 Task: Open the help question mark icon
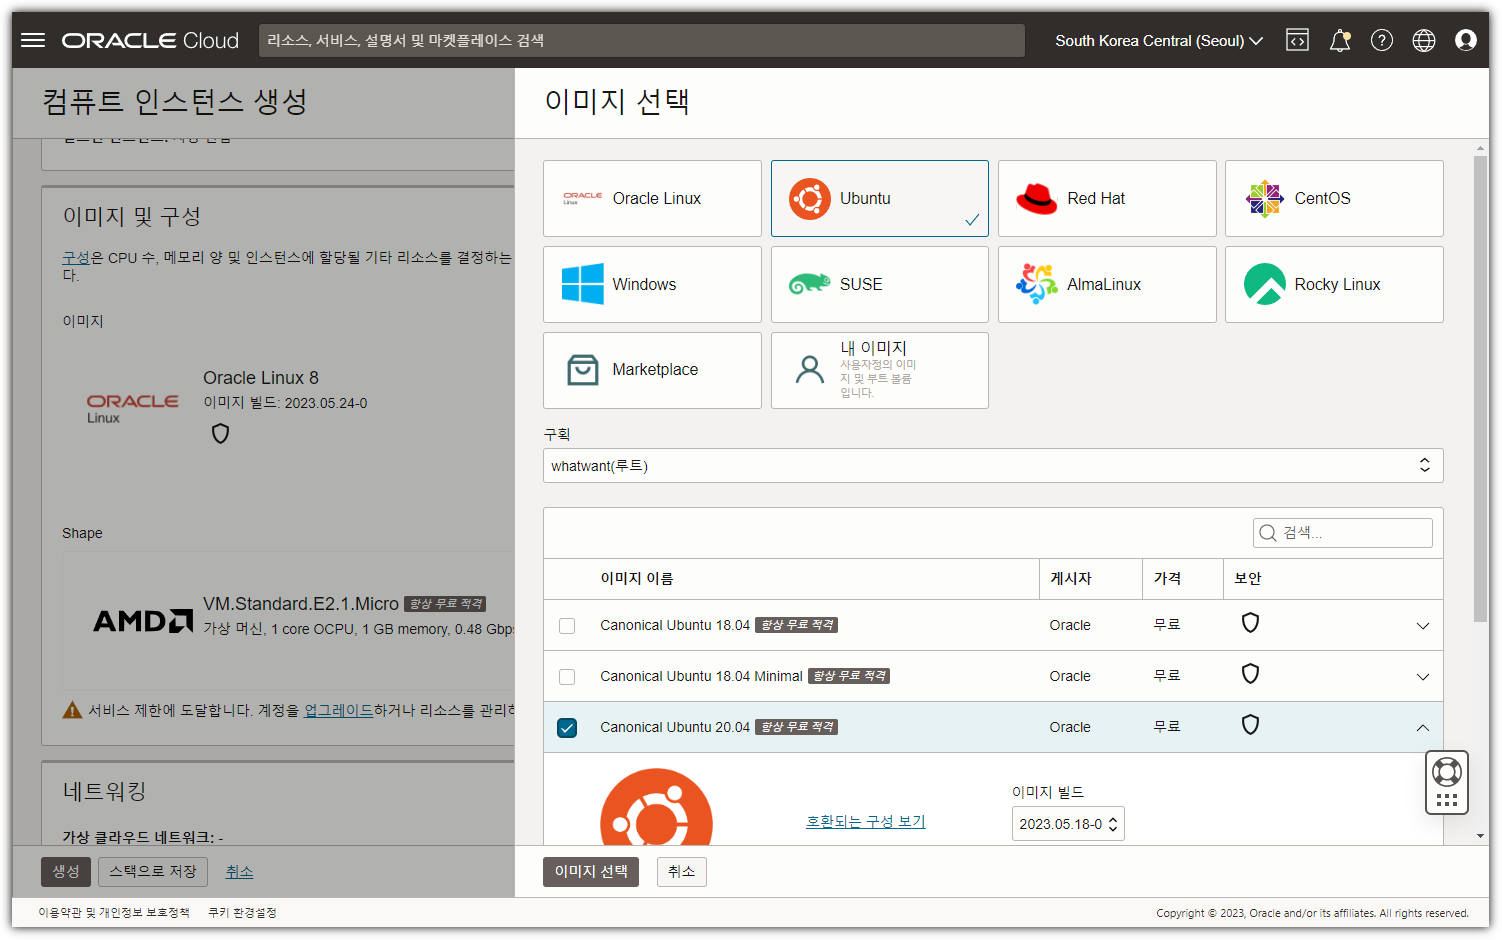coord(1382,40)
